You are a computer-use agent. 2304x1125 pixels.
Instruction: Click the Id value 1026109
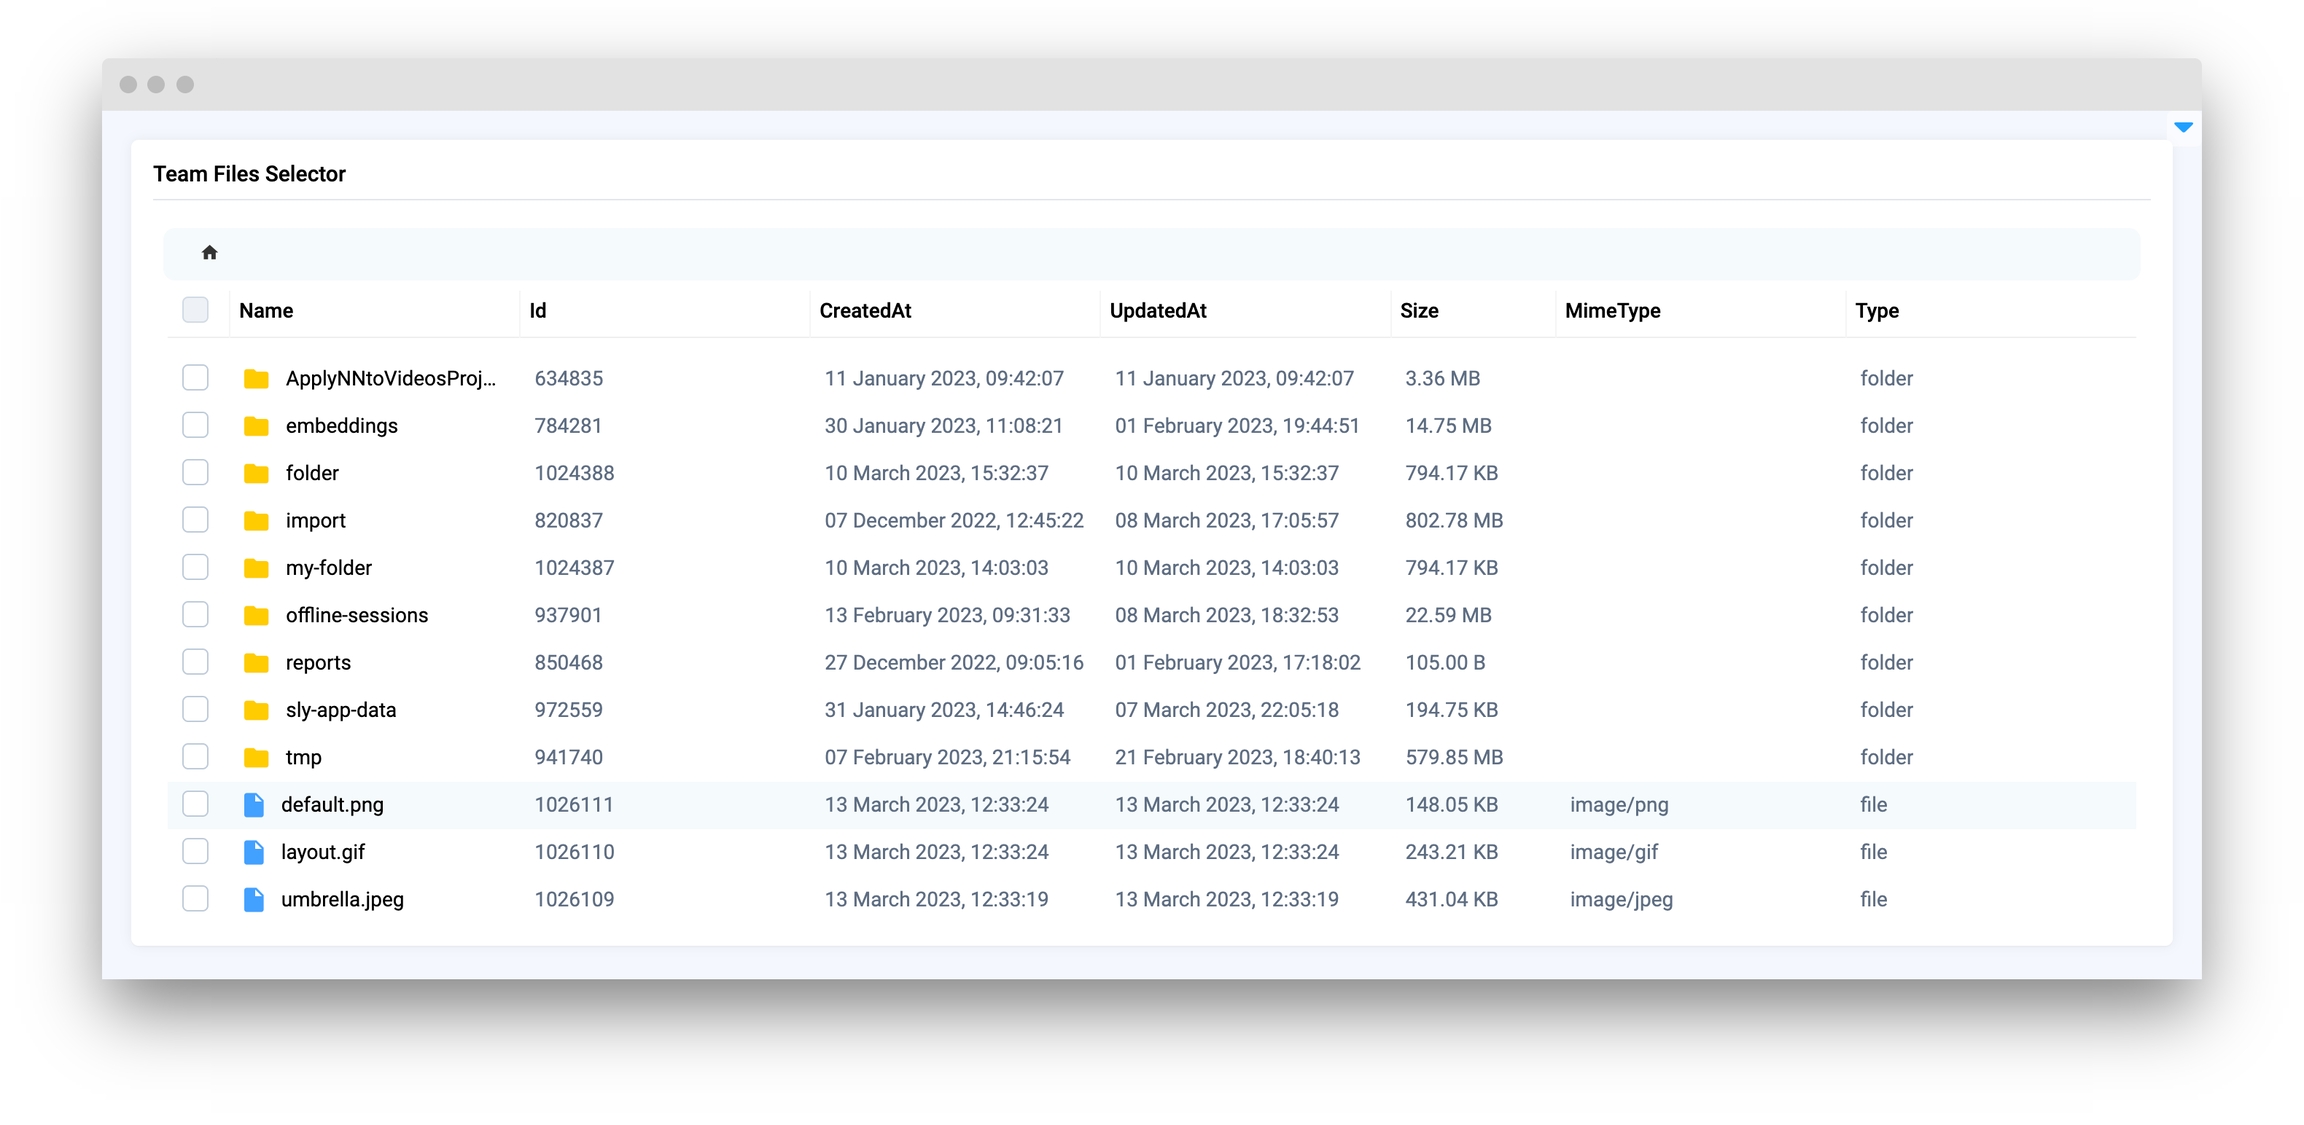pos(574,899)
